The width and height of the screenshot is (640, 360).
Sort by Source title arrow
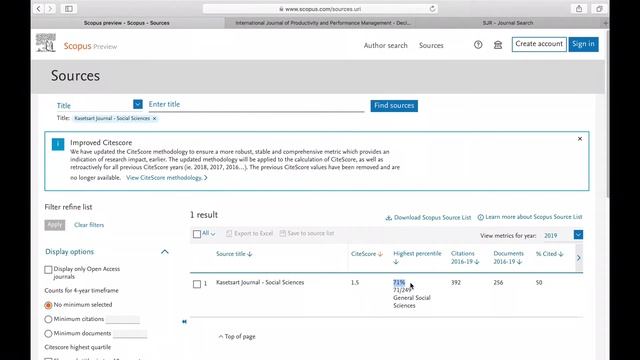(250, 254)
